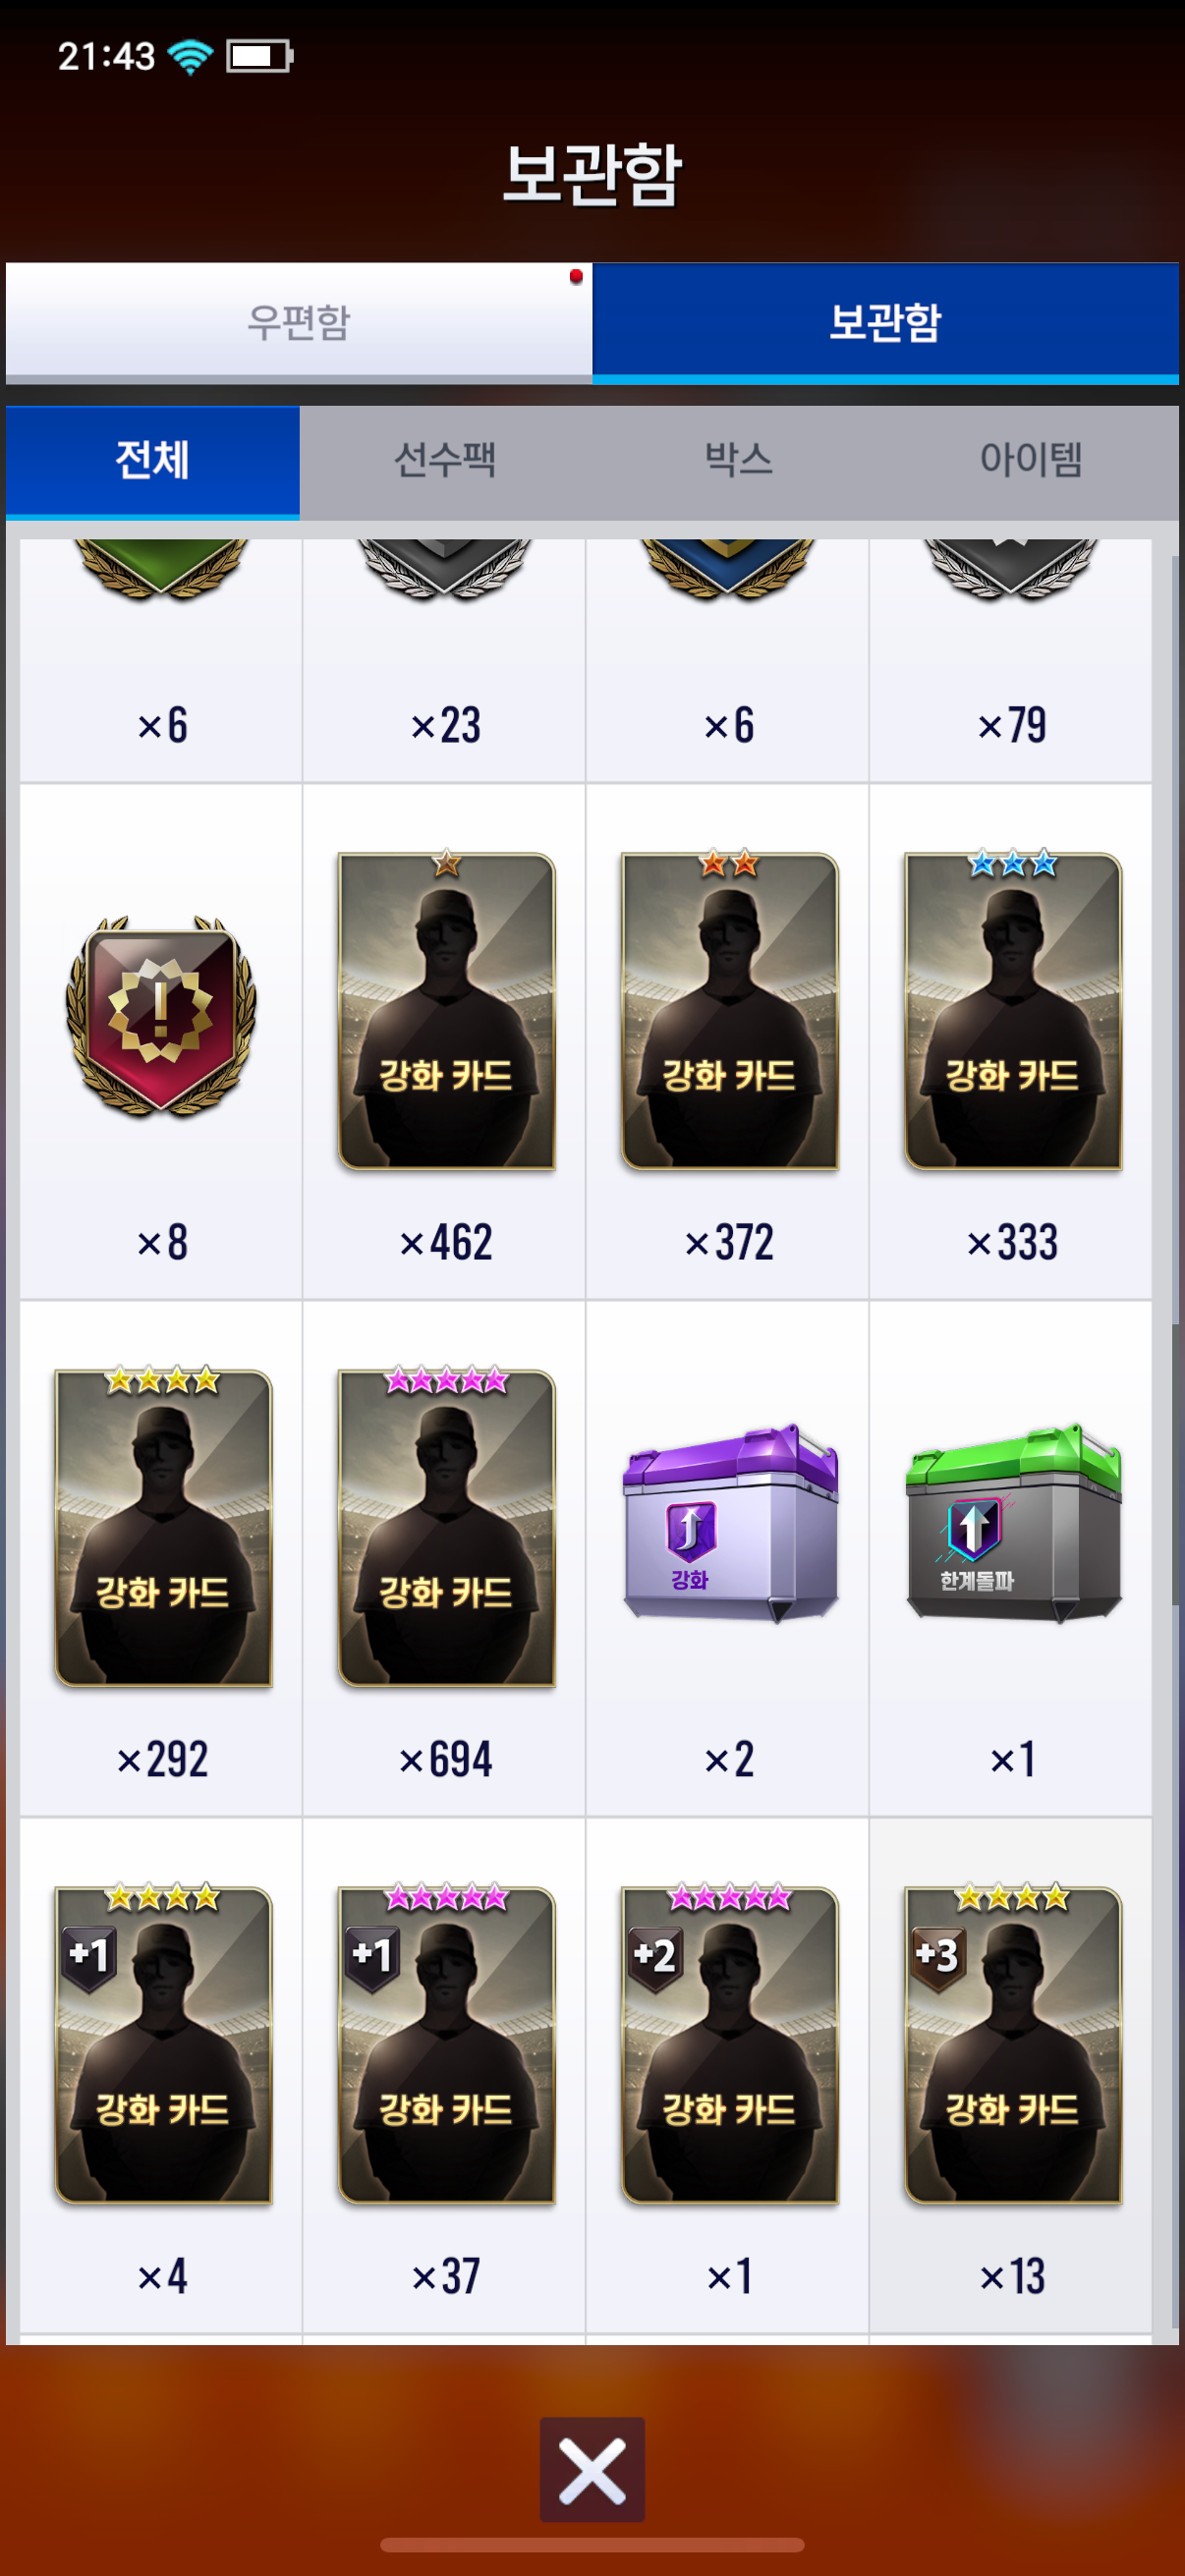Screen dimensions: 1185x2576
Task: Open the four-star 강화 카드 x292
Action: click(x=161, y=1559)
